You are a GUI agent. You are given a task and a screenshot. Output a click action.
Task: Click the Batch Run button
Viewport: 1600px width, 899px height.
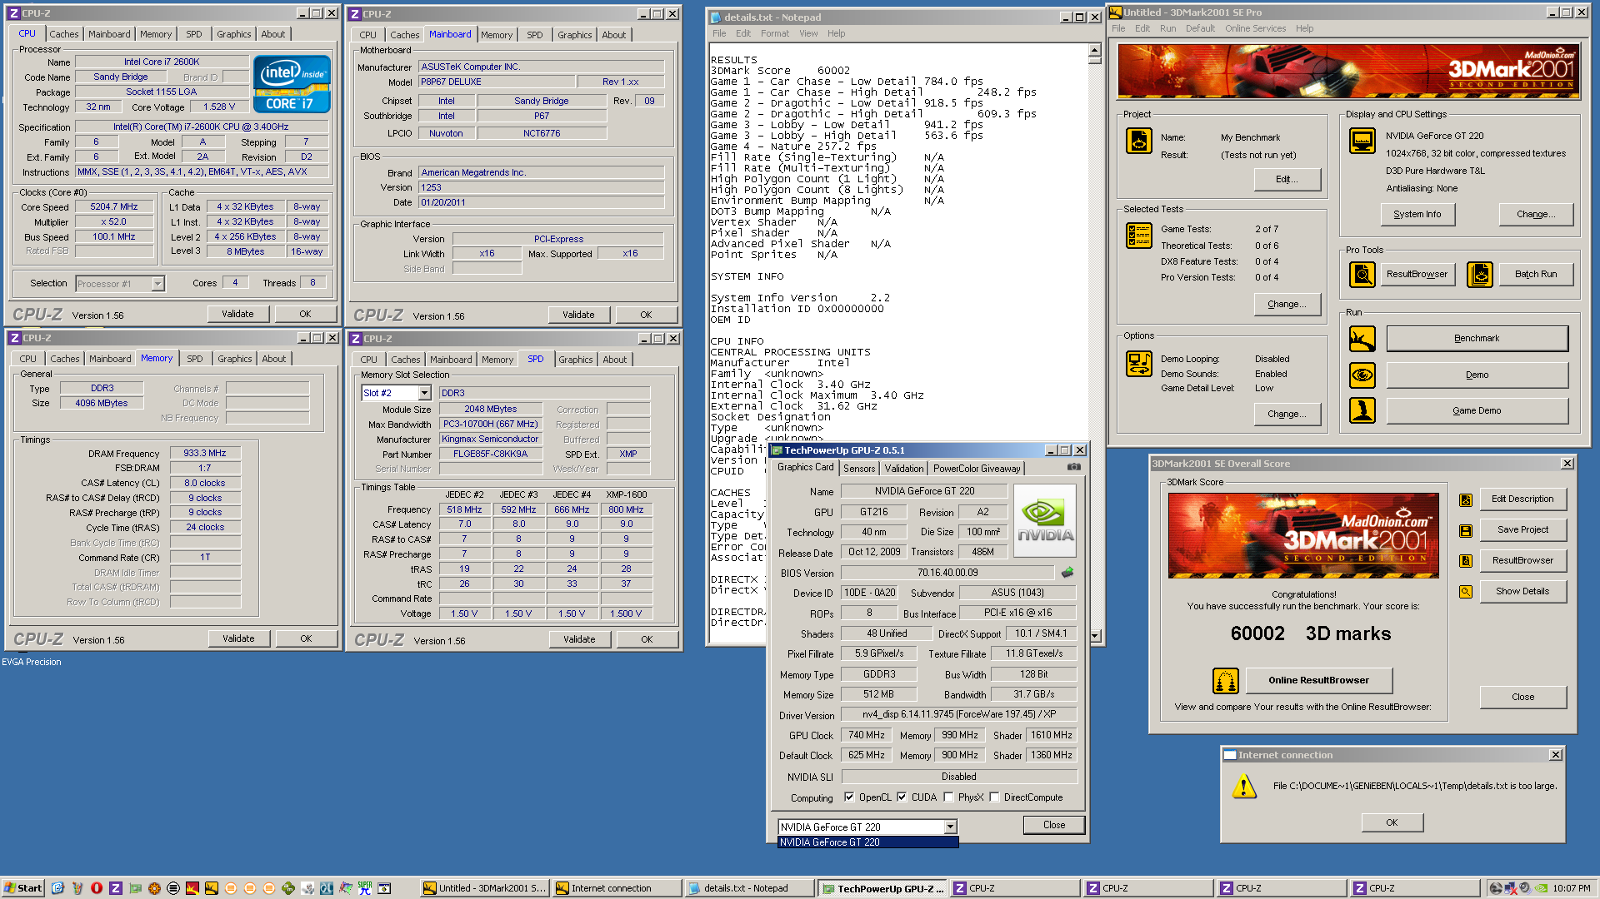[1536, 274]
